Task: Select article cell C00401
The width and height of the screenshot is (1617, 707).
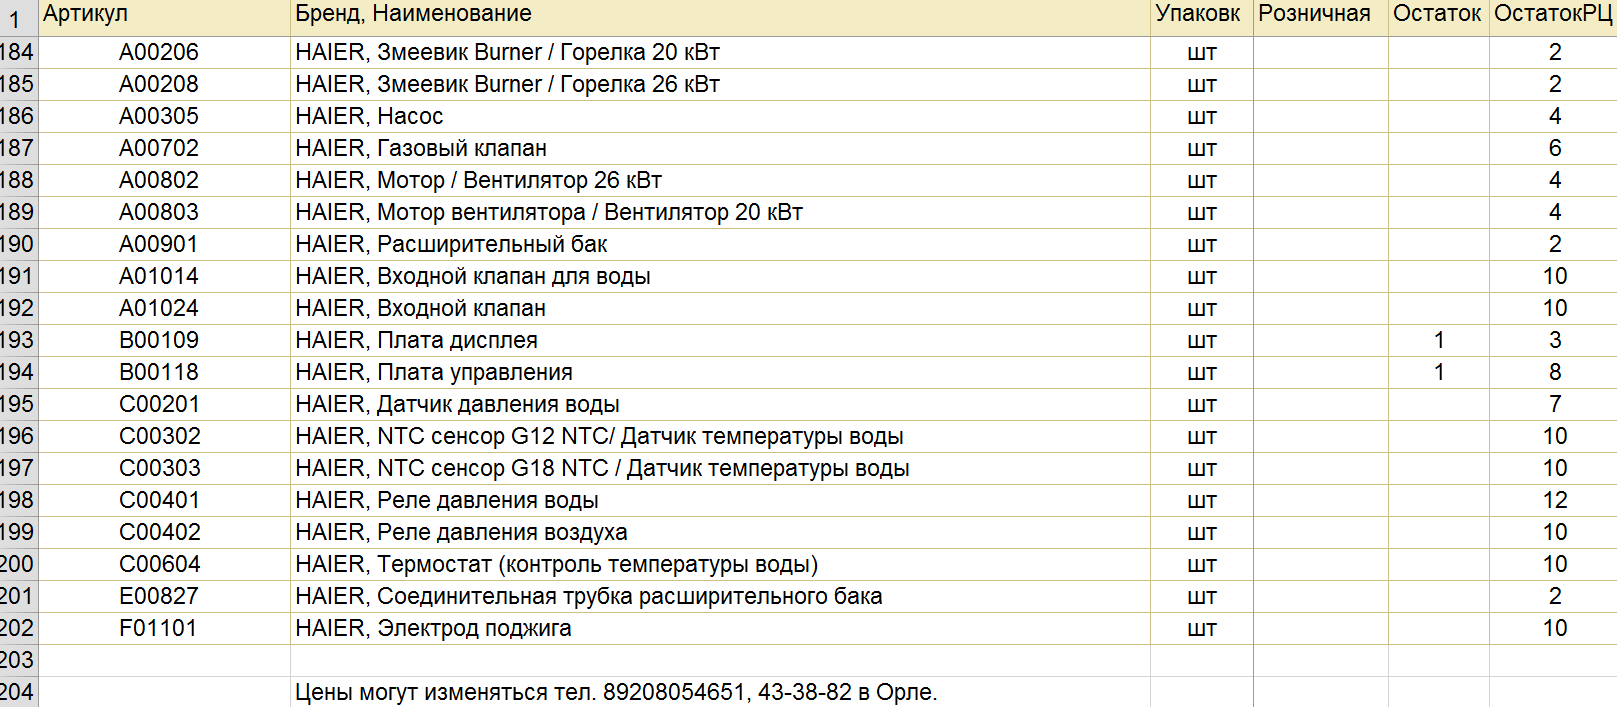Action: point(164,501)
